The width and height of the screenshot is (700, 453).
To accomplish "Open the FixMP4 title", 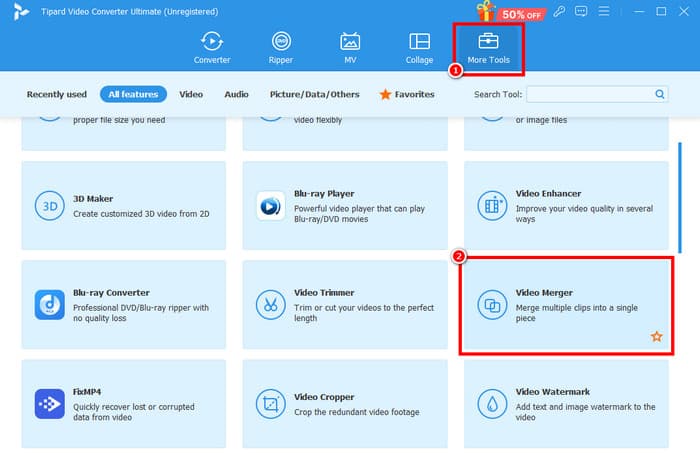I will pos(87,392).
